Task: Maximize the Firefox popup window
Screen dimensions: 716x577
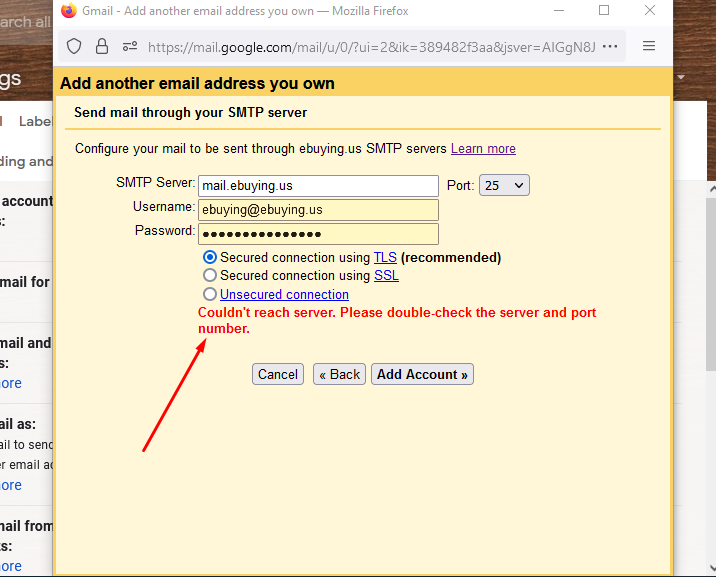Action: [604, 10]
